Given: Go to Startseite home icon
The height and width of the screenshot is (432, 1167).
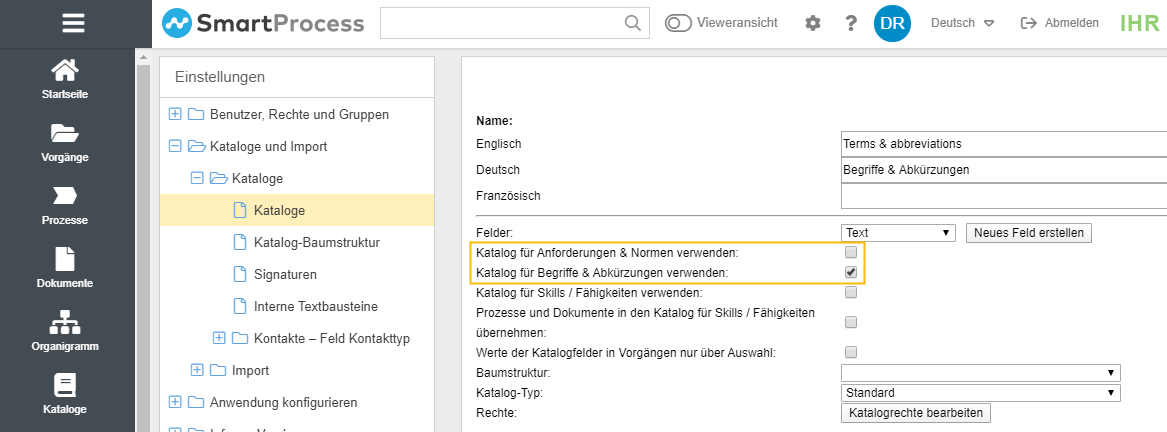Looking at the screenshot, I should point(65,72).
